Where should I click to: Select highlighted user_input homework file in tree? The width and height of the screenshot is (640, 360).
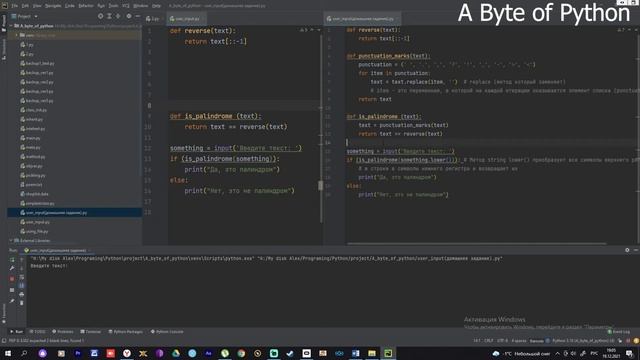75,213
